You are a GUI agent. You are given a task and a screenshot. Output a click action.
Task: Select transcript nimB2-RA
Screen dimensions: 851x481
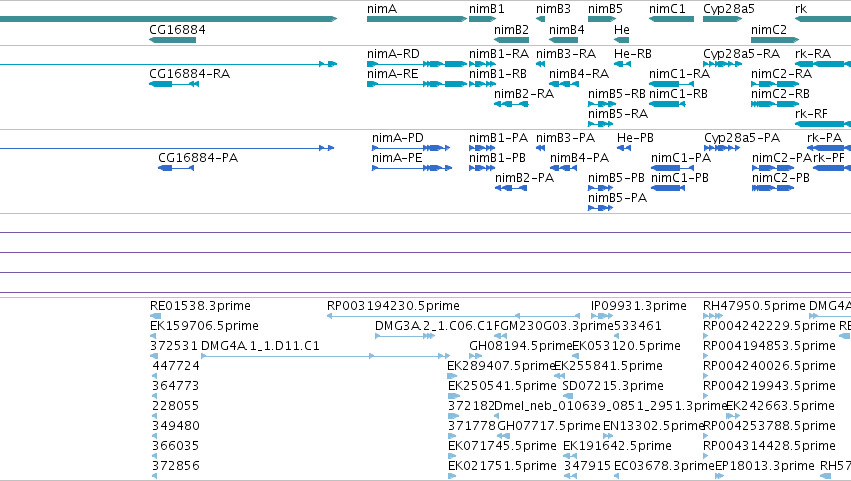(511, 104)
